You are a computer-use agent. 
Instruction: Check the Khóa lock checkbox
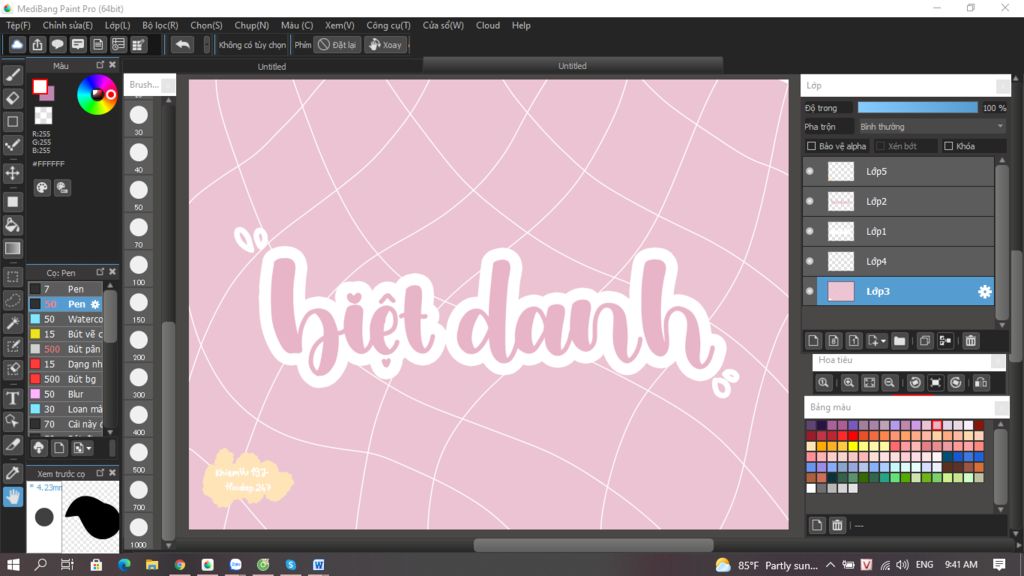948,146
